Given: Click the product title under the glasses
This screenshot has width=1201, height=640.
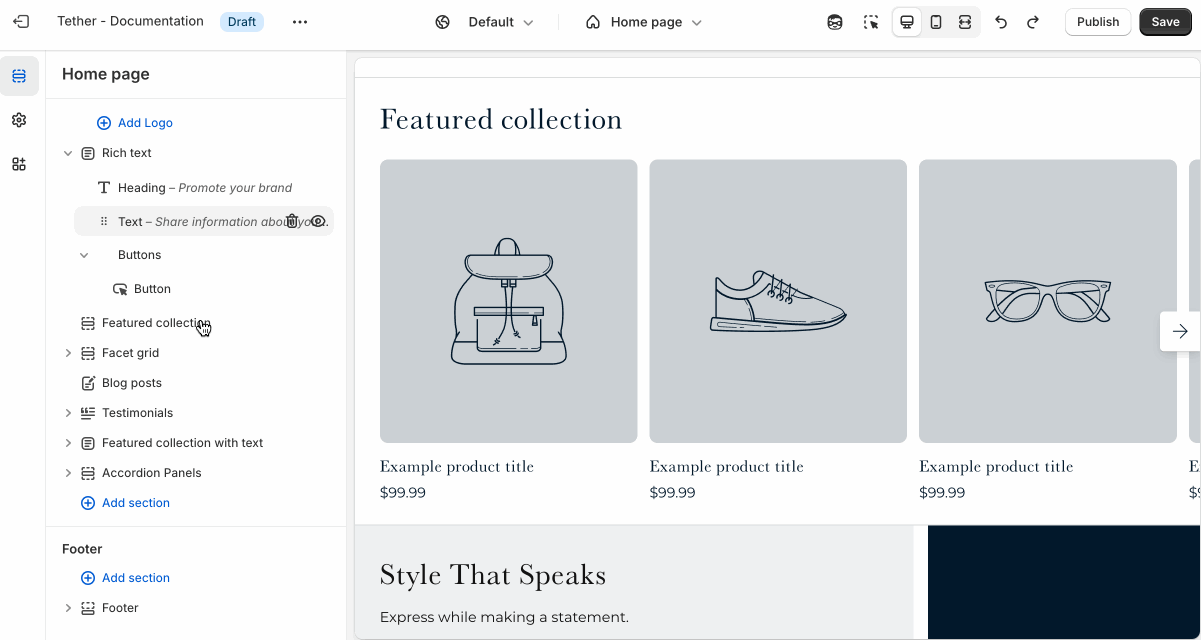Looking at the screenshot, I should point(996,467).
